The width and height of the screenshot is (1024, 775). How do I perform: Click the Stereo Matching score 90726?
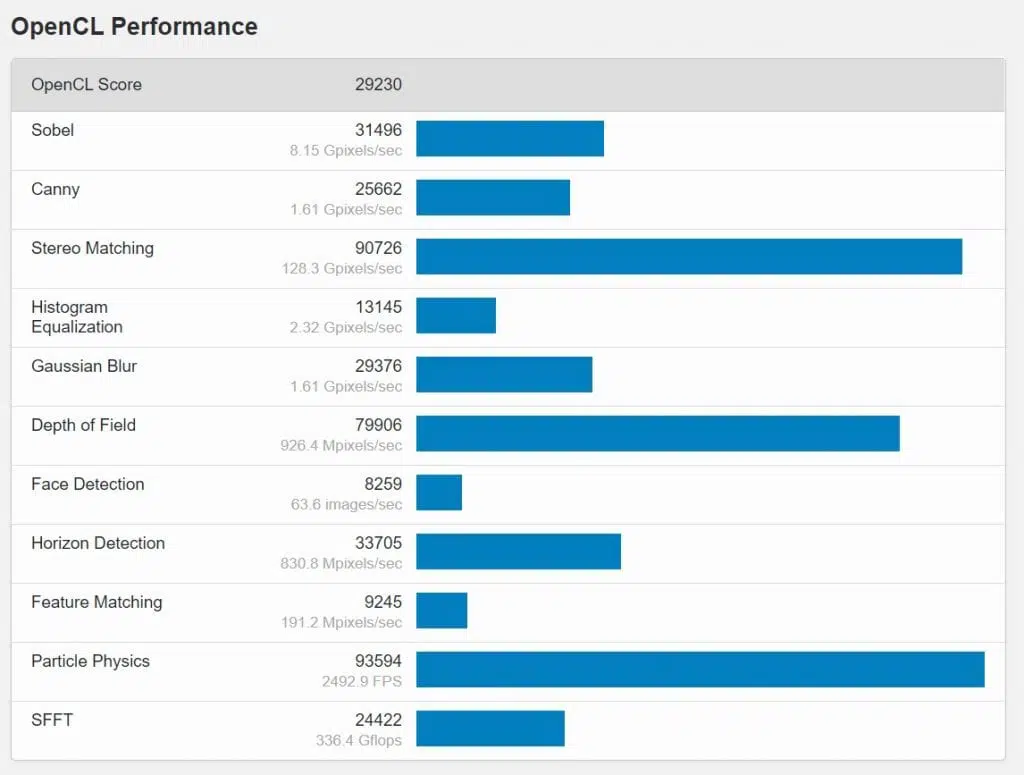[378, 248]
